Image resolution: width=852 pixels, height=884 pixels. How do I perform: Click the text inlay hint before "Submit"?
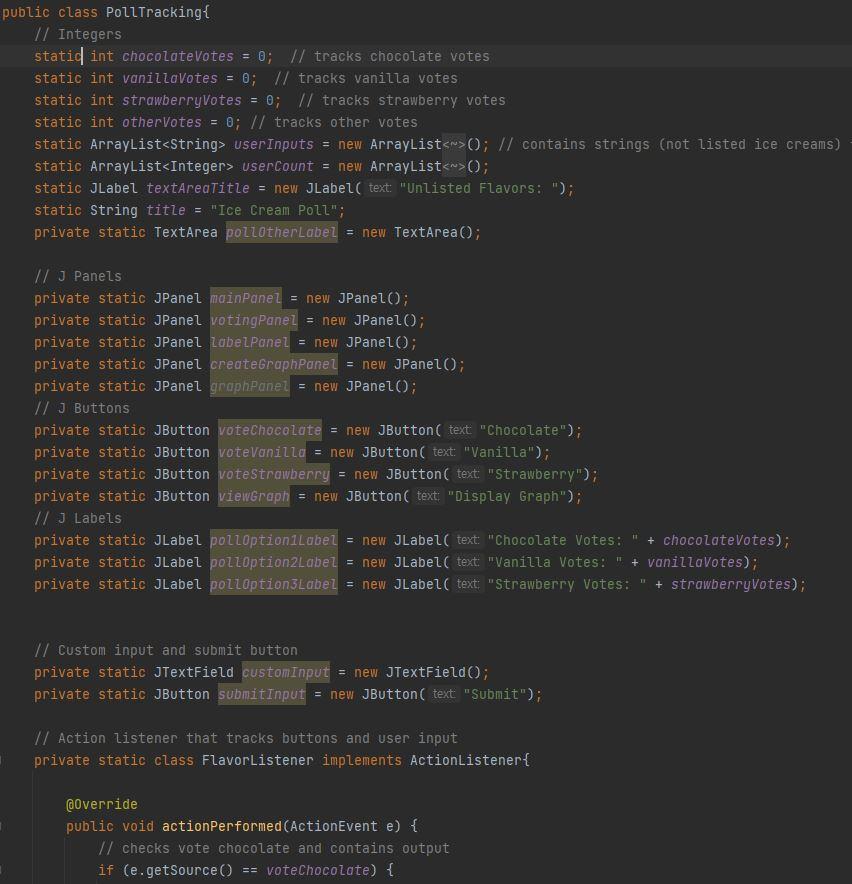443,694
